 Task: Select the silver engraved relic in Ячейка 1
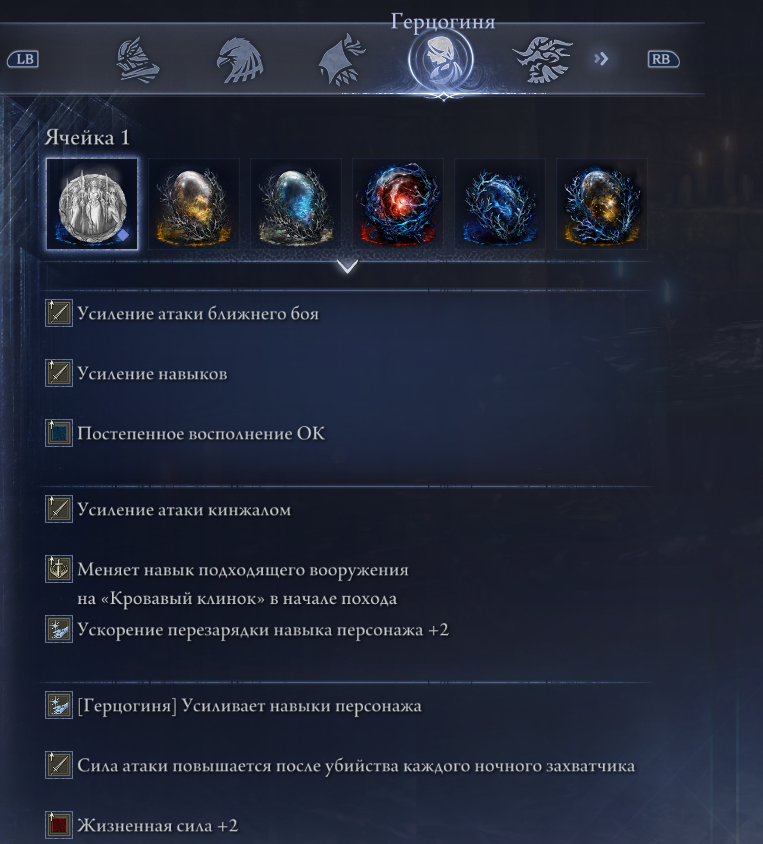[x=92, y=204]
